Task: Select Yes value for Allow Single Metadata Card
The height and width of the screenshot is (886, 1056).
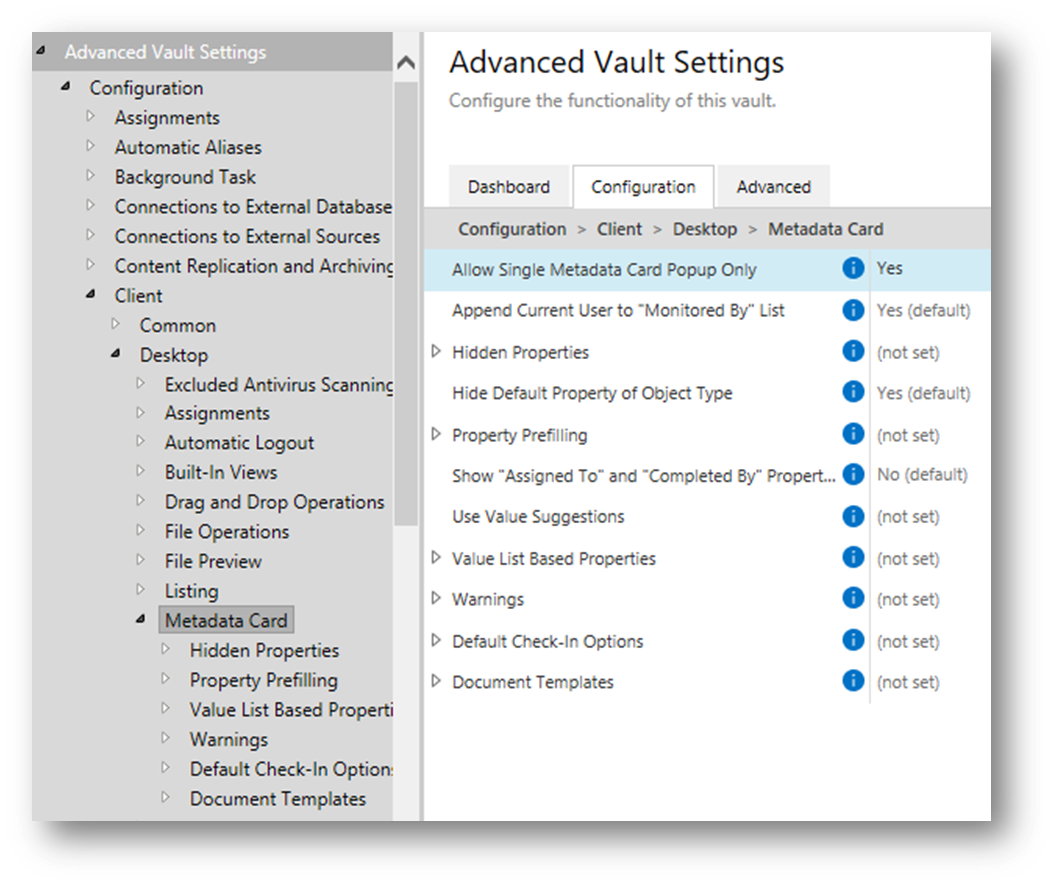Action: click(x=889, y=269)
